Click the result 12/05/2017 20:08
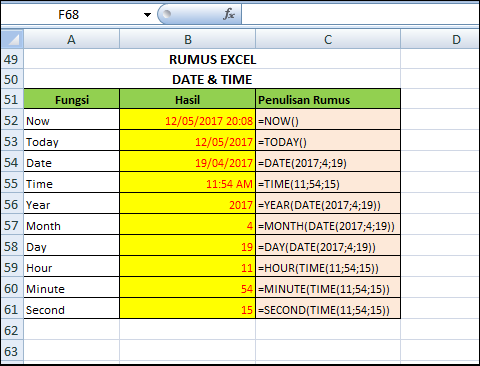This screenshot has height=366, width=480. [188, 120]
